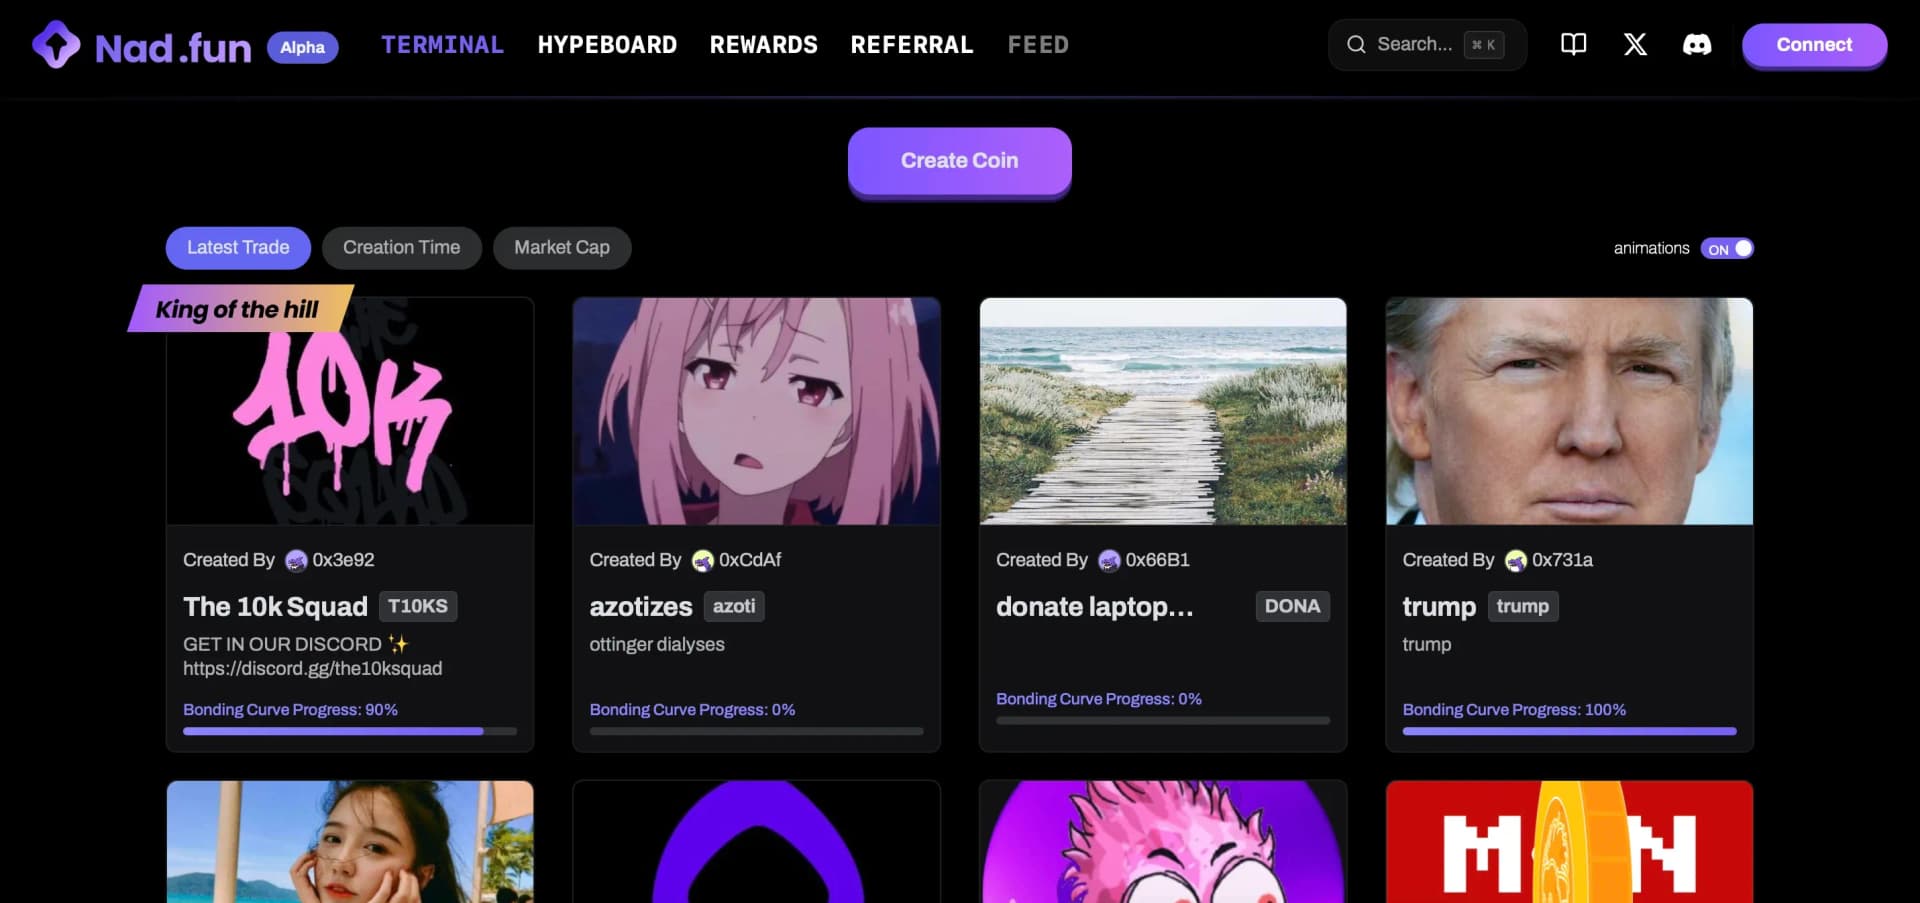Go to the REWARDS tab
Viewport: 1920px width, 903px height.
click(x=763, y=45)
